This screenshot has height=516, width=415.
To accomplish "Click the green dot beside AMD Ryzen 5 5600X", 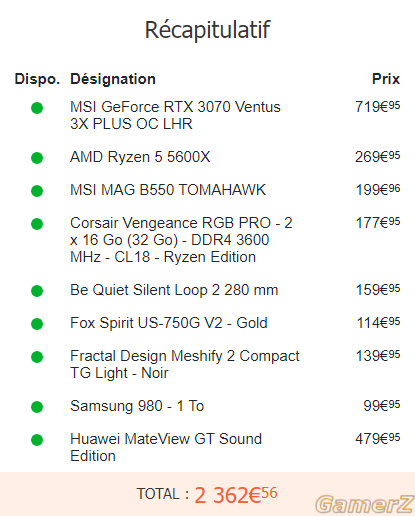I will [37, 158].
